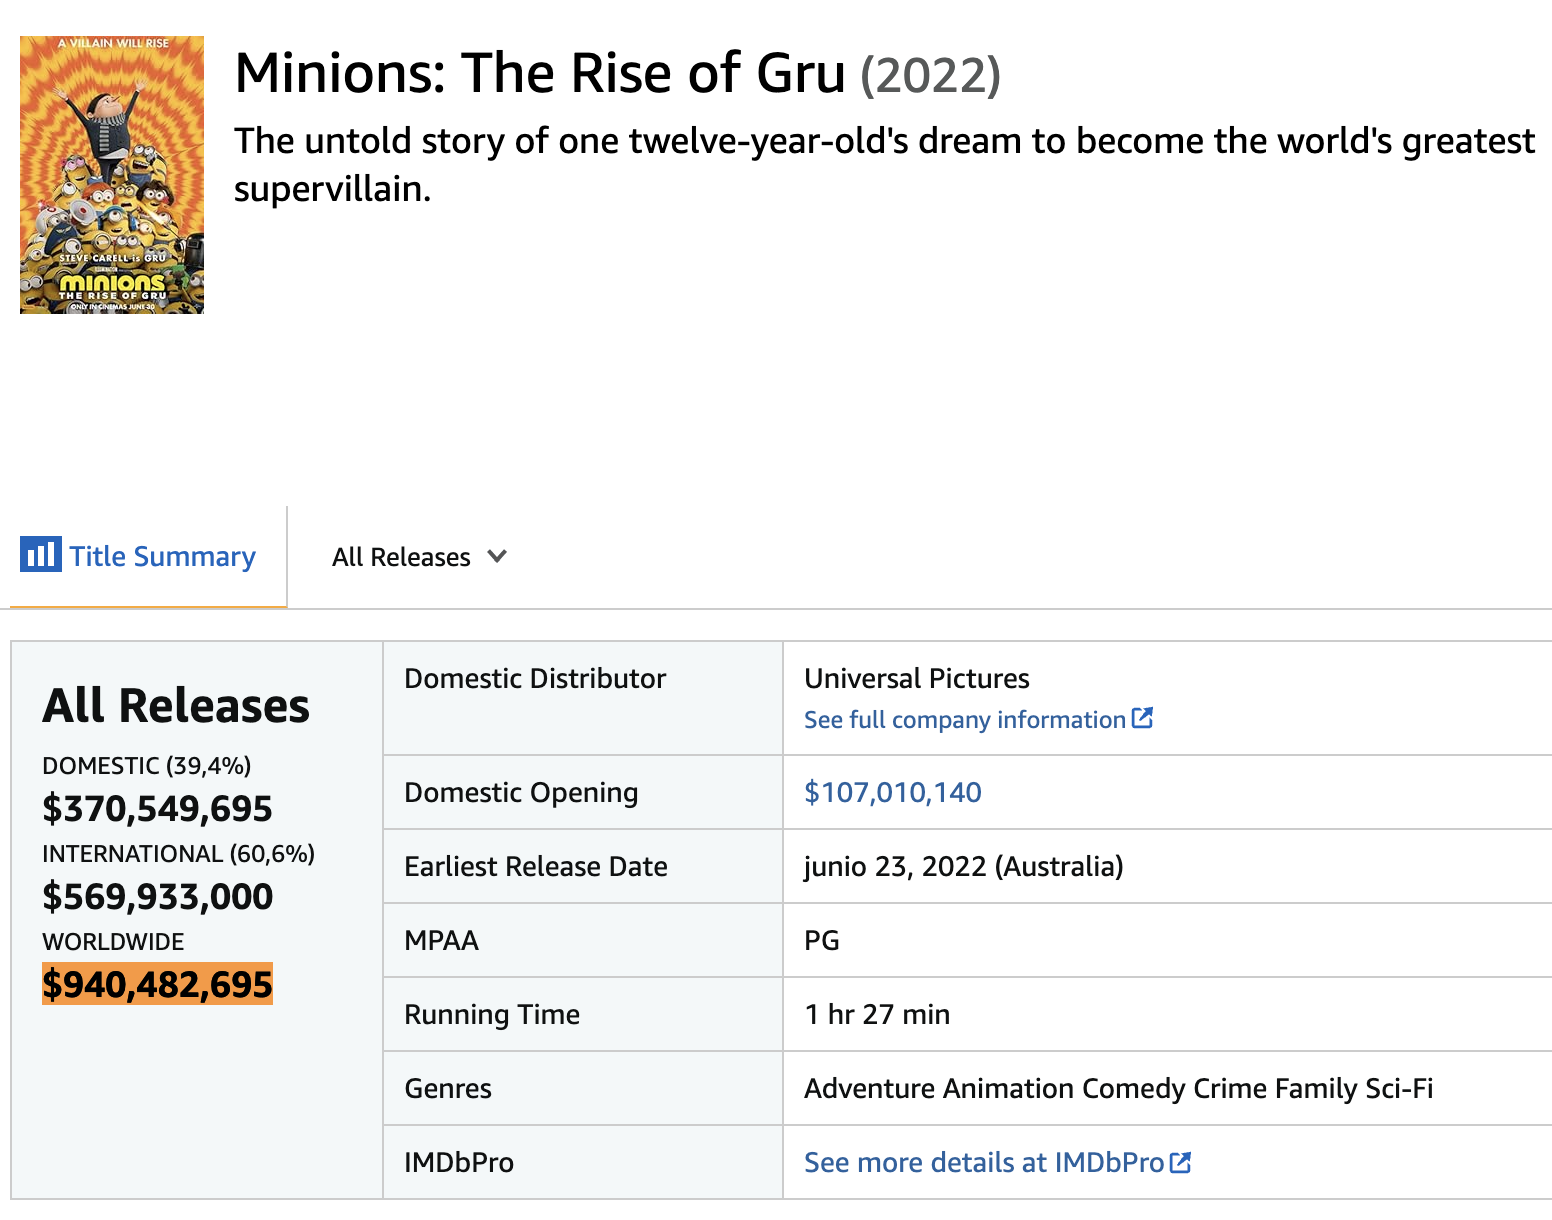The width and height of the screenshot is (1552, 1220).
Task: Click the 1 hr 27 min running time
Action: [877, 1014]
